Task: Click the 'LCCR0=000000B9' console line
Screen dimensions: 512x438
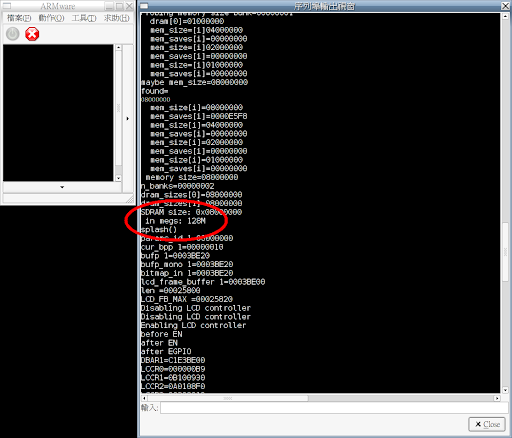Action: tap(173, 369)
